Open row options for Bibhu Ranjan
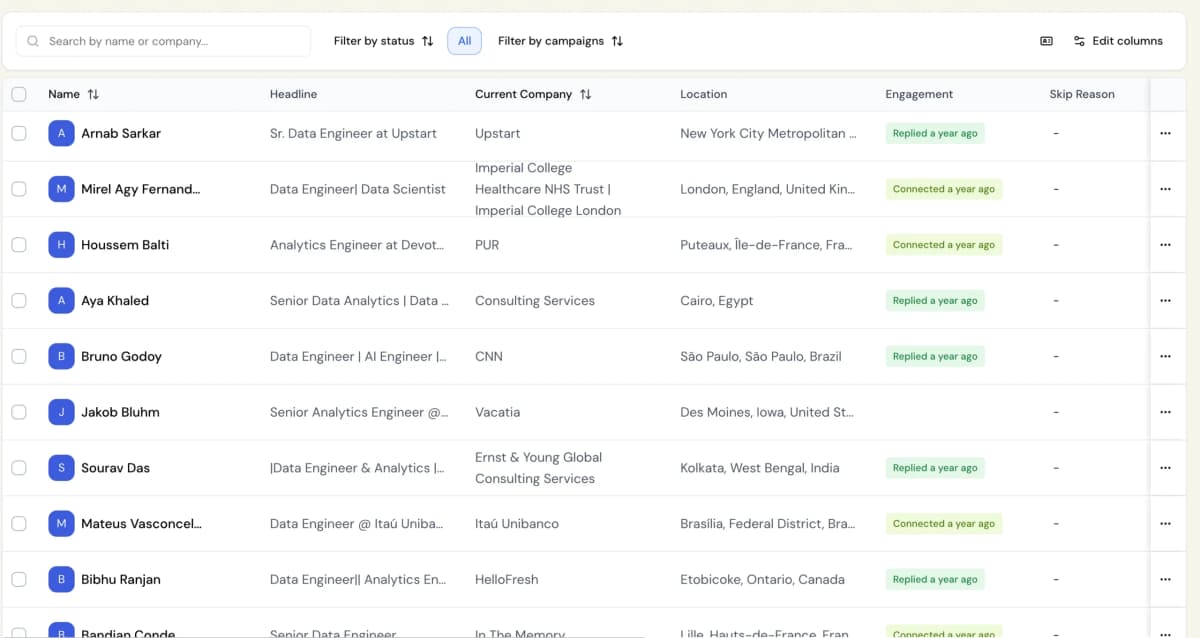This screenshot has height=638, width=1200. 1165,580
